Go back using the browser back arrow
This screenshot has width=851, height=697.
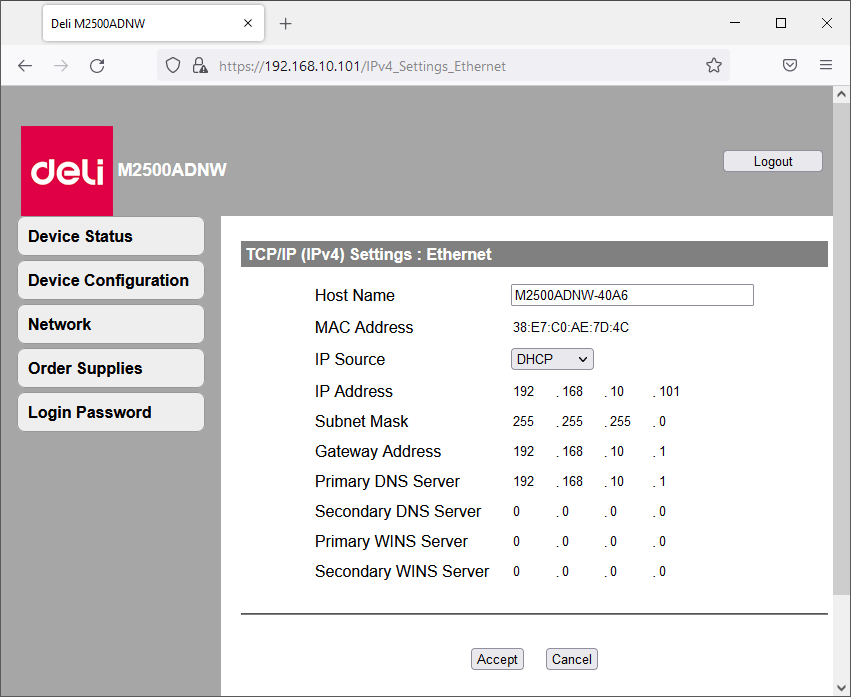click(x=25, y=66)
